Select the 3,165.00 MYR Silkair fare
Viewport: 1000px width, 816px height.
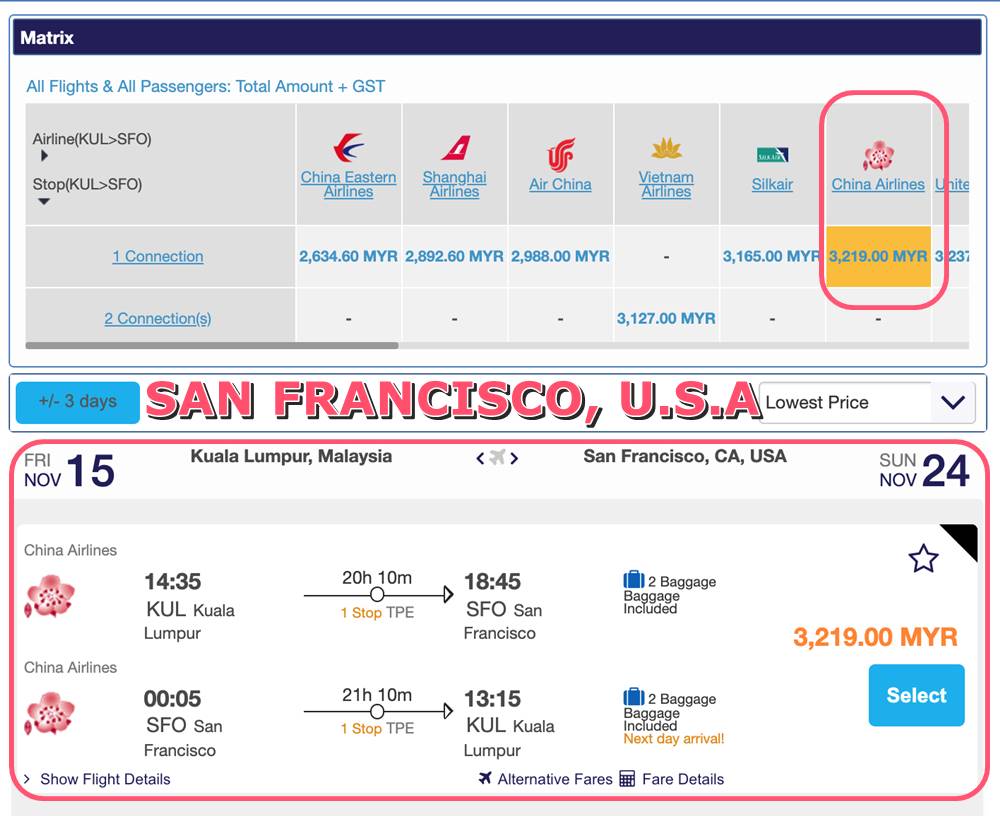tap(772, 256)
